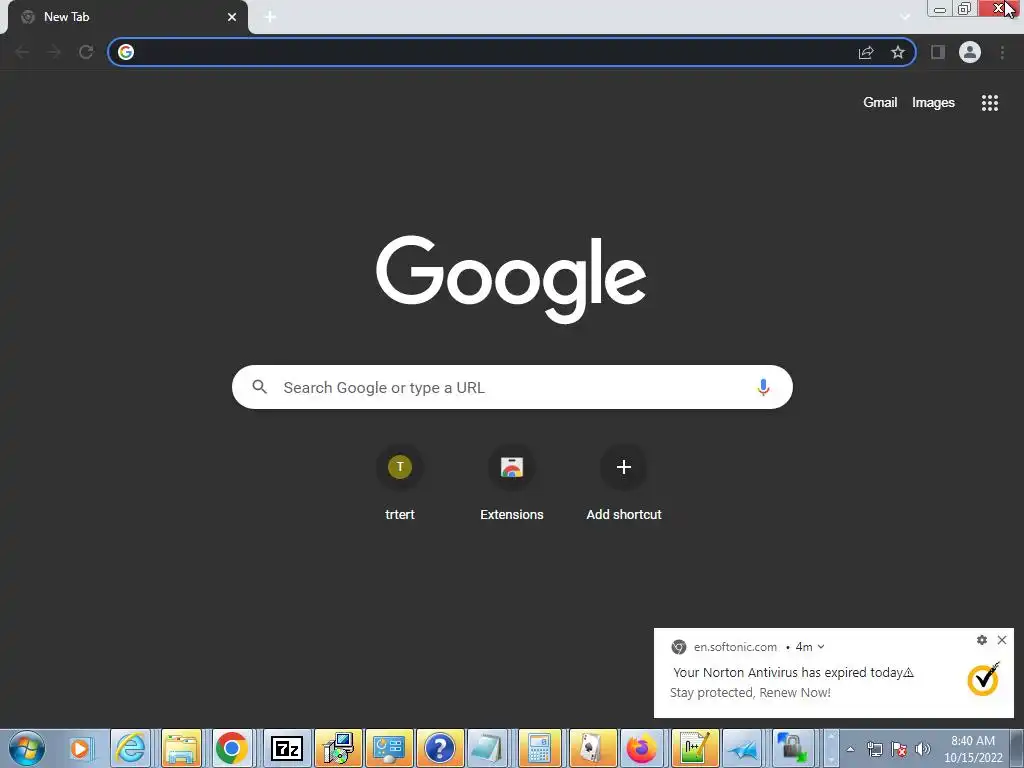Open the Google apps grid
The height and width of the screenshot is (768, 1024).
[x=990, y=103]
